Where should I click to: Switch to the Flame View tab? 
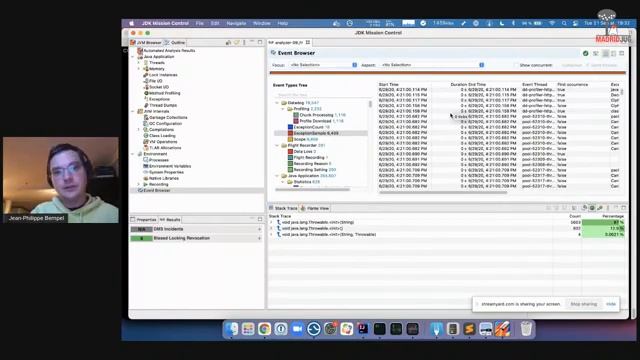pos(315,208)
